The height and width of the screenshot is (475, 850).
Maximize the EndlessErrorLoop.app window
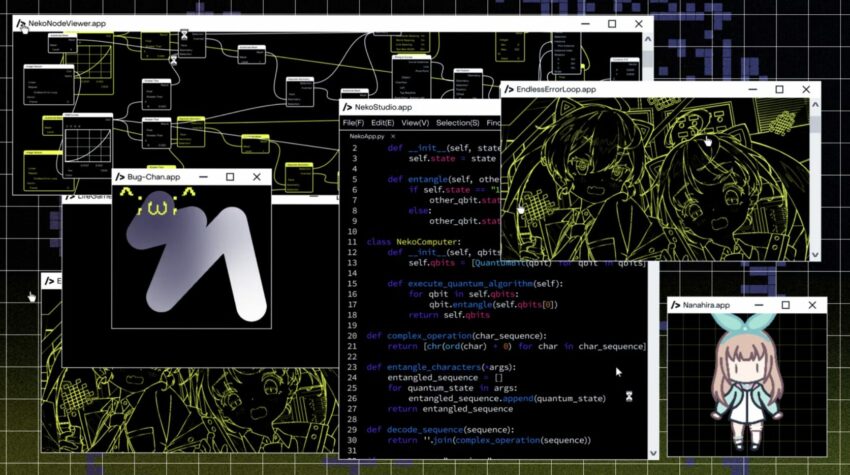pos(780,89)
